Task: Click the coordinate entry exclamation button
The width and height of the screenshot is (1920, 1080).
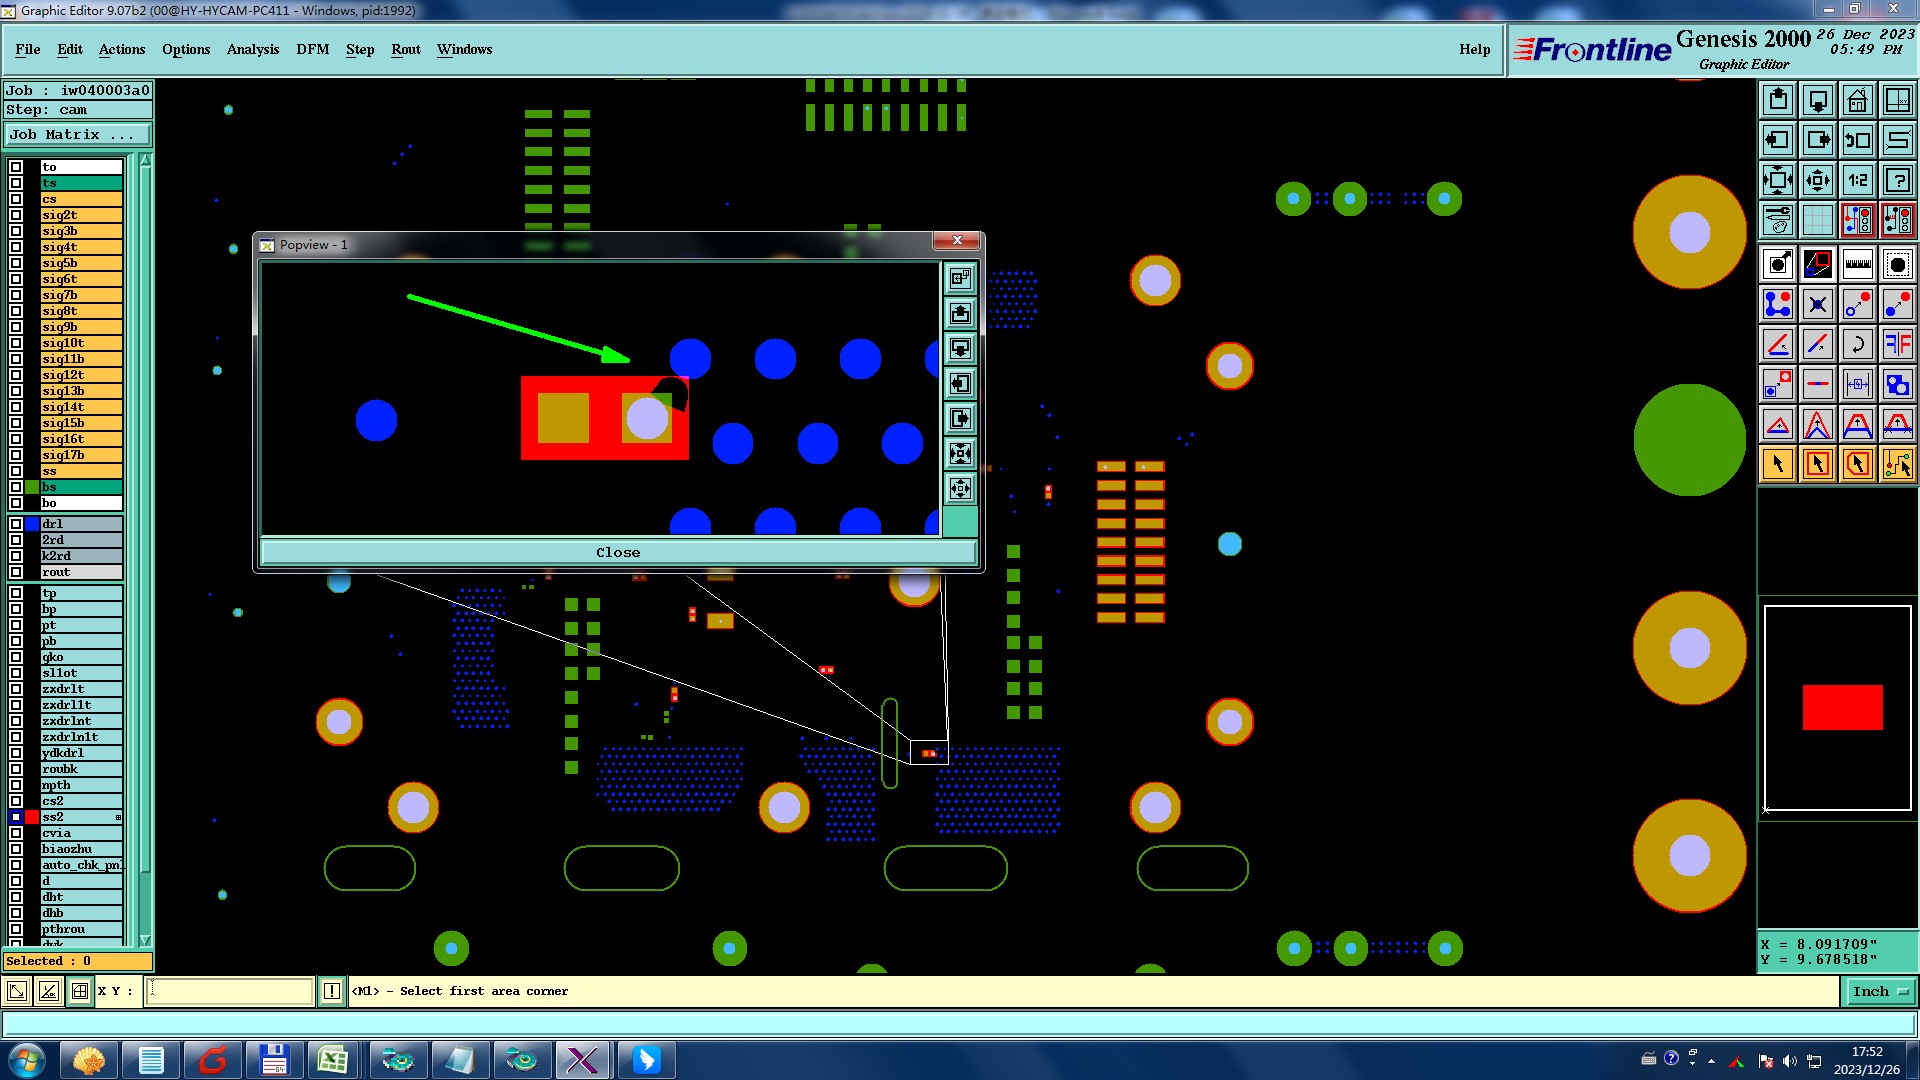Action: (x=332, y=991)
